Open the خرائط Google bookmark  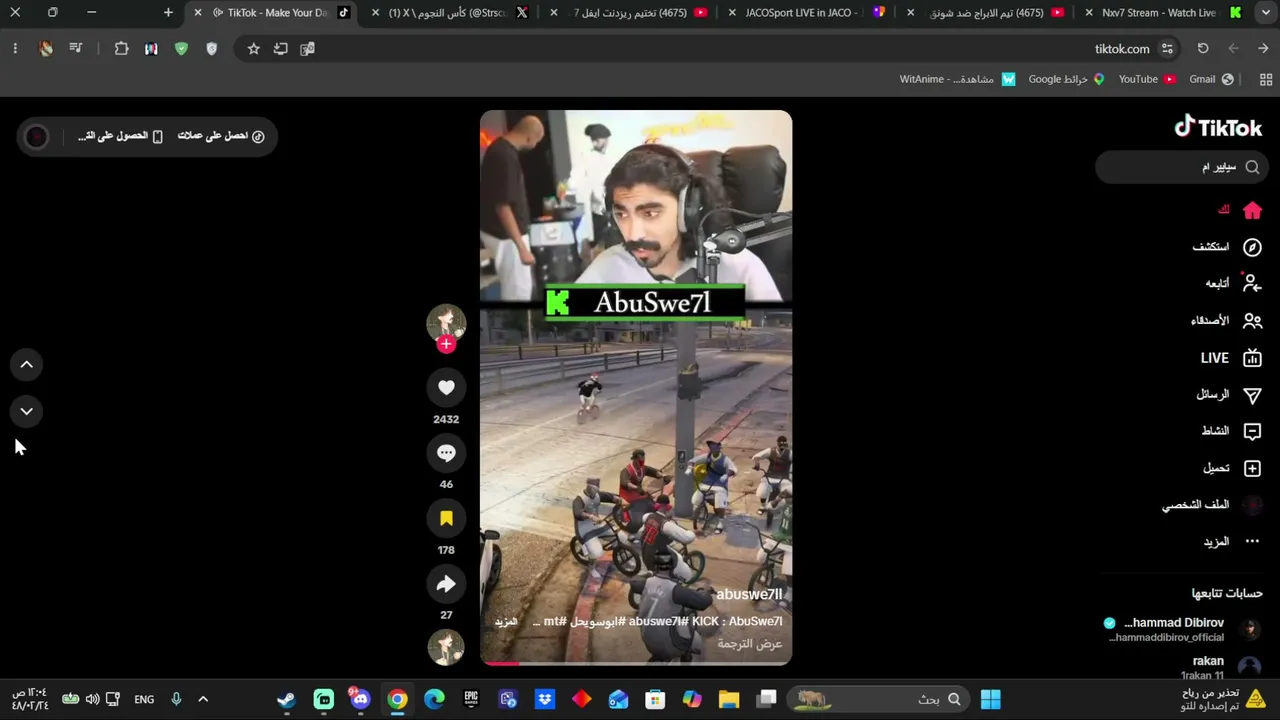pos(1066,79)
